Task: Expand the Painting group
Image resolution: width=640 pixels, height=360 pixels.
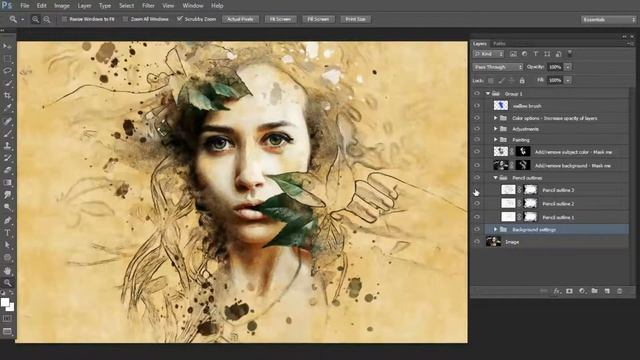Action: [x=496, y=140]
